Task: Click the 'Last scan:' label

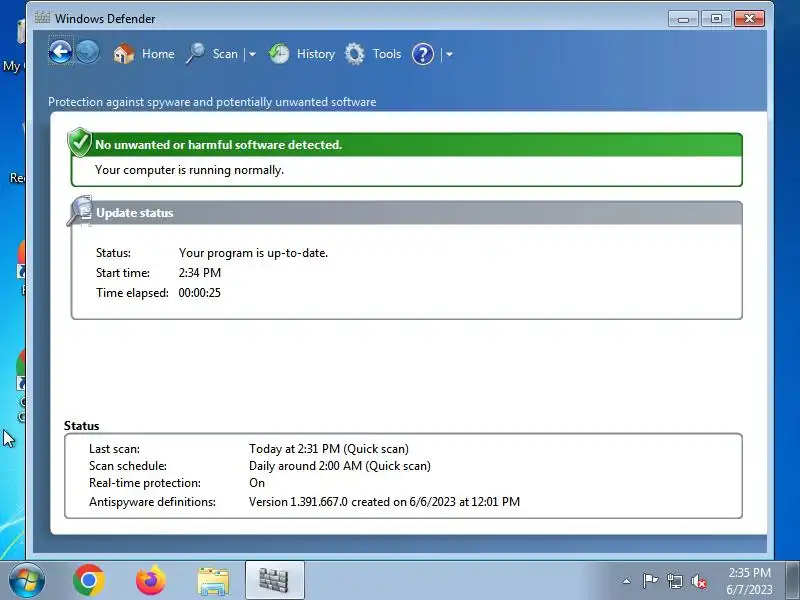Action: coord(114,449)
